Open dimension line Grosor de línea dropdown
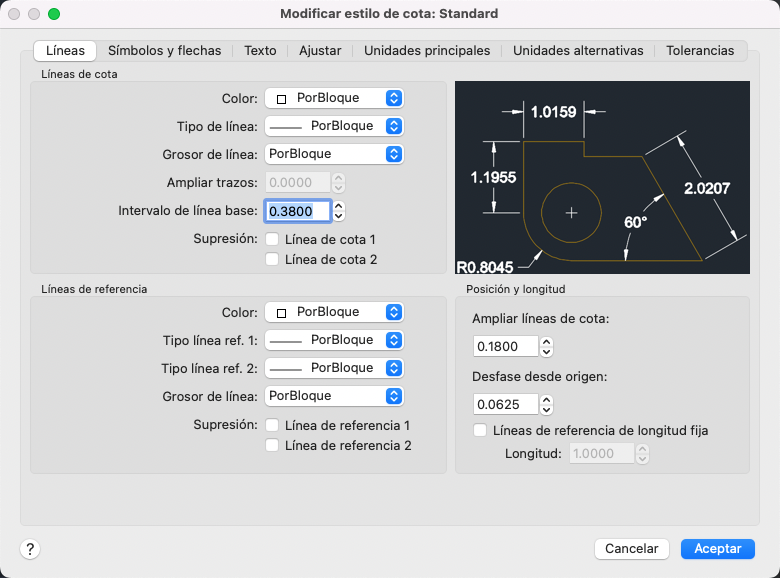Image resolution: width=780 pixels, height=578 pixels. [334, 154]
